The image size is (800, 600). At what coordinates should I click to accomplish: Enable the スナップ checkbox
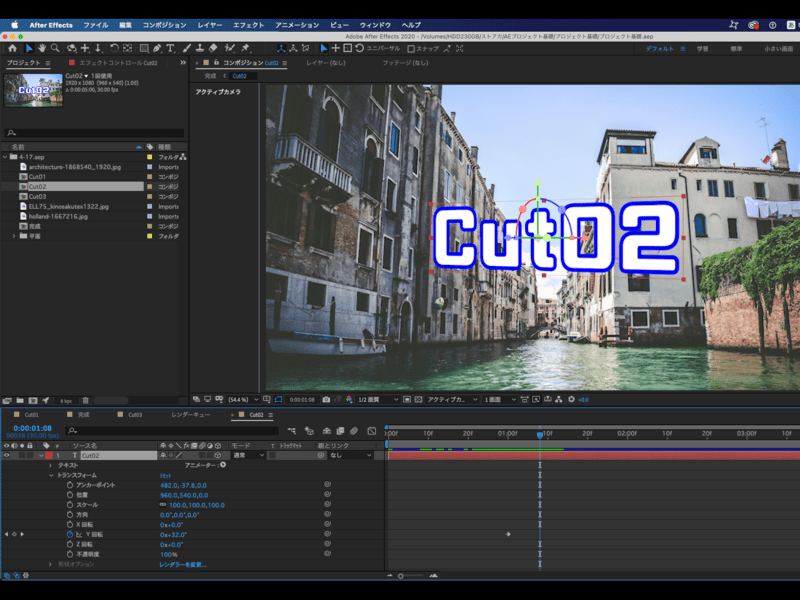click(411, 48)
